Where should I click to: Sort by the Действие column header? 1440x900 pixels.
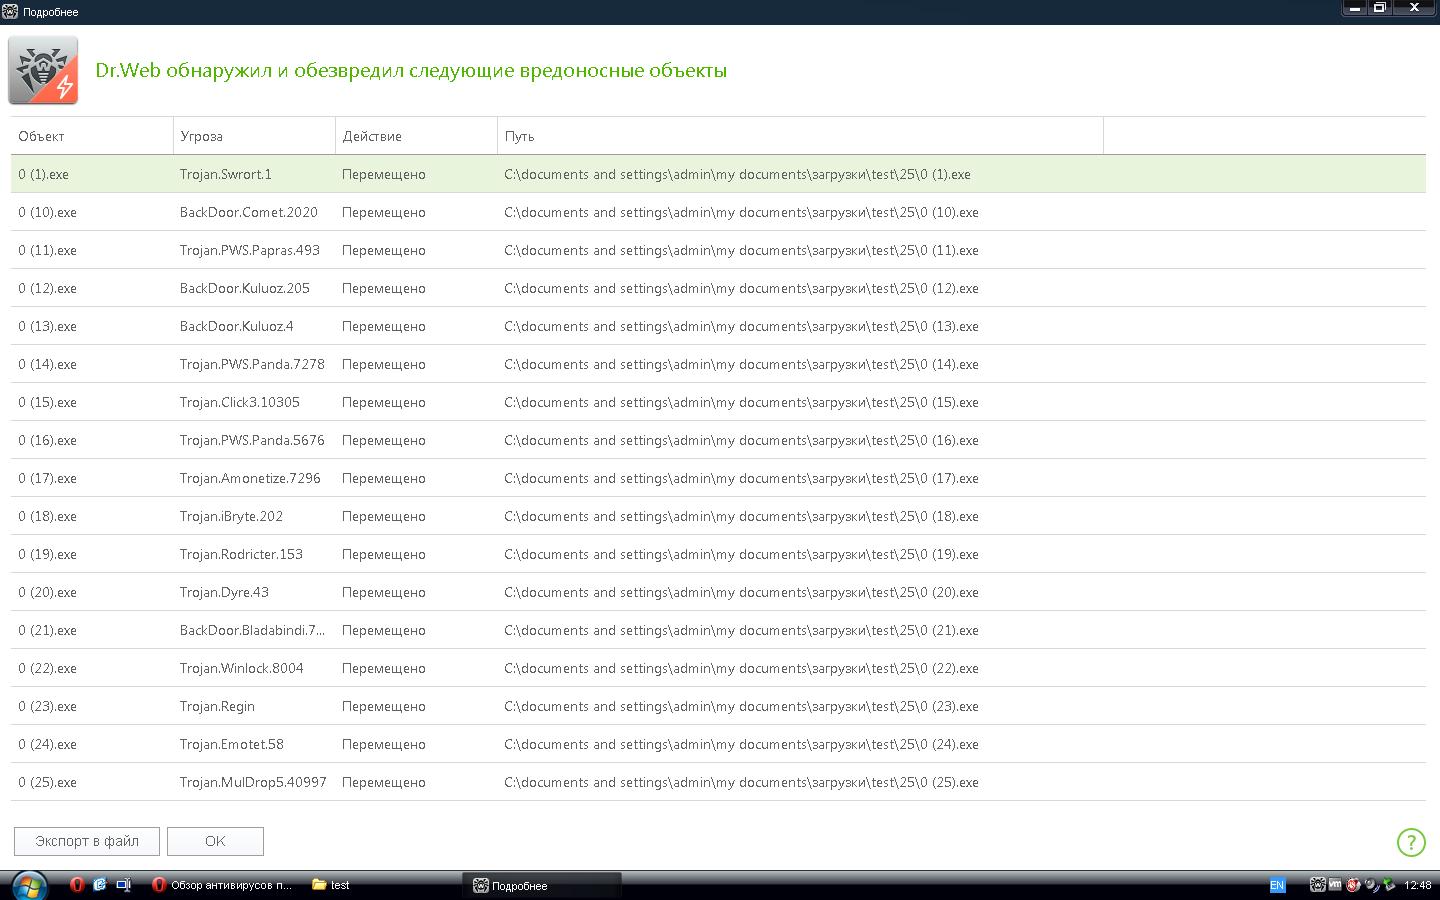[416, 136]
